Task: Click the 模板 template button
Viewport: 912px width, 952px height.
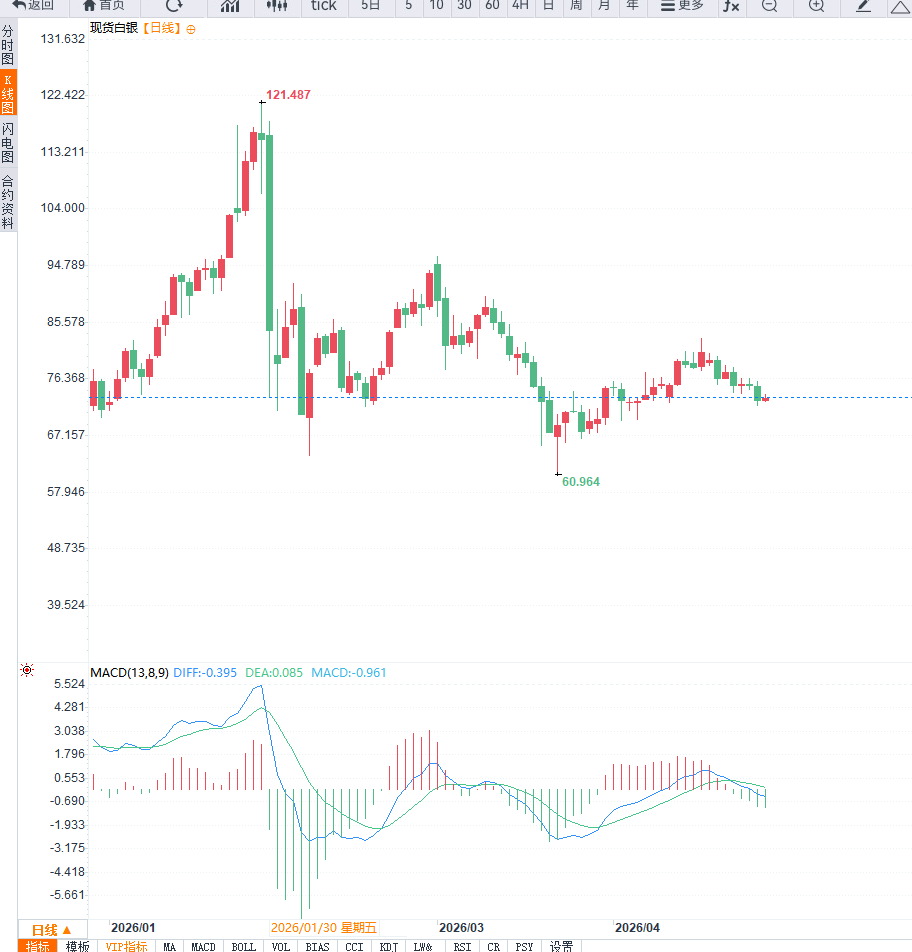Action: 77,946
